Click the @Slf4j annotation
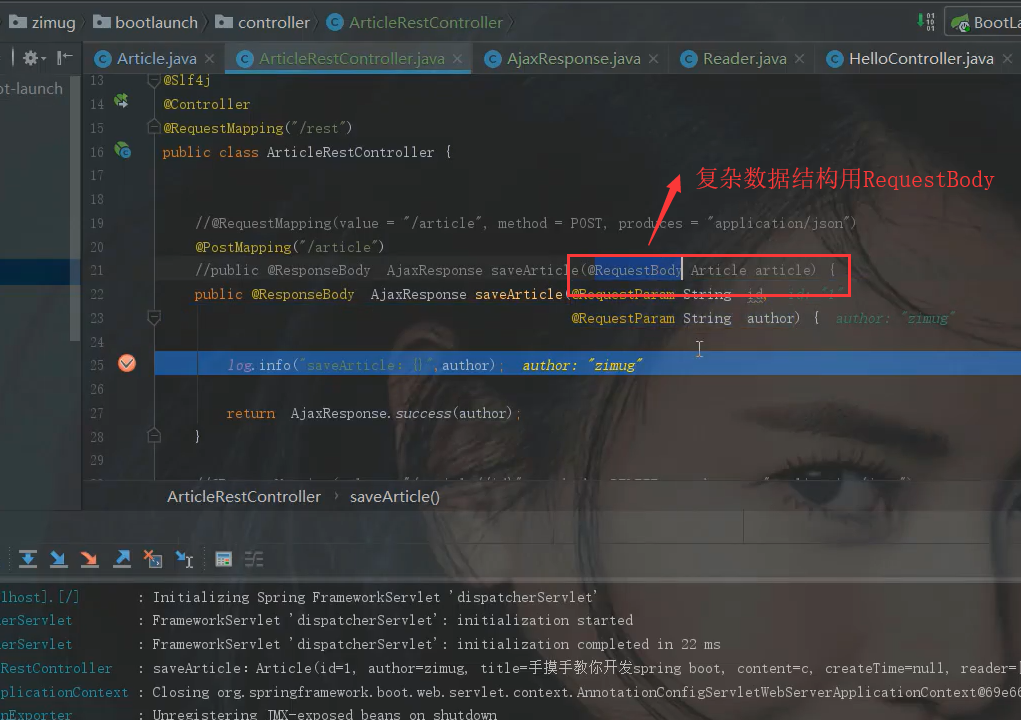The height and width of the screenshot is (720, 1021). point(186,80)
